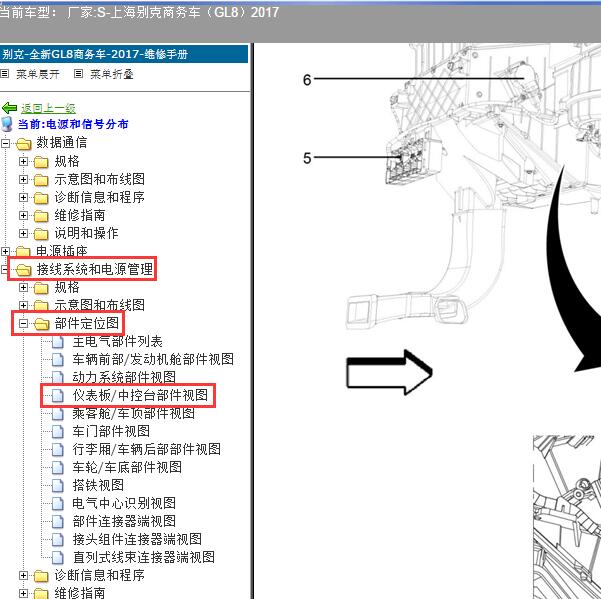Expand 规格 under 数据通信
Screen dimensions: 601x599
pyautogui.click(x=23, y=161)
